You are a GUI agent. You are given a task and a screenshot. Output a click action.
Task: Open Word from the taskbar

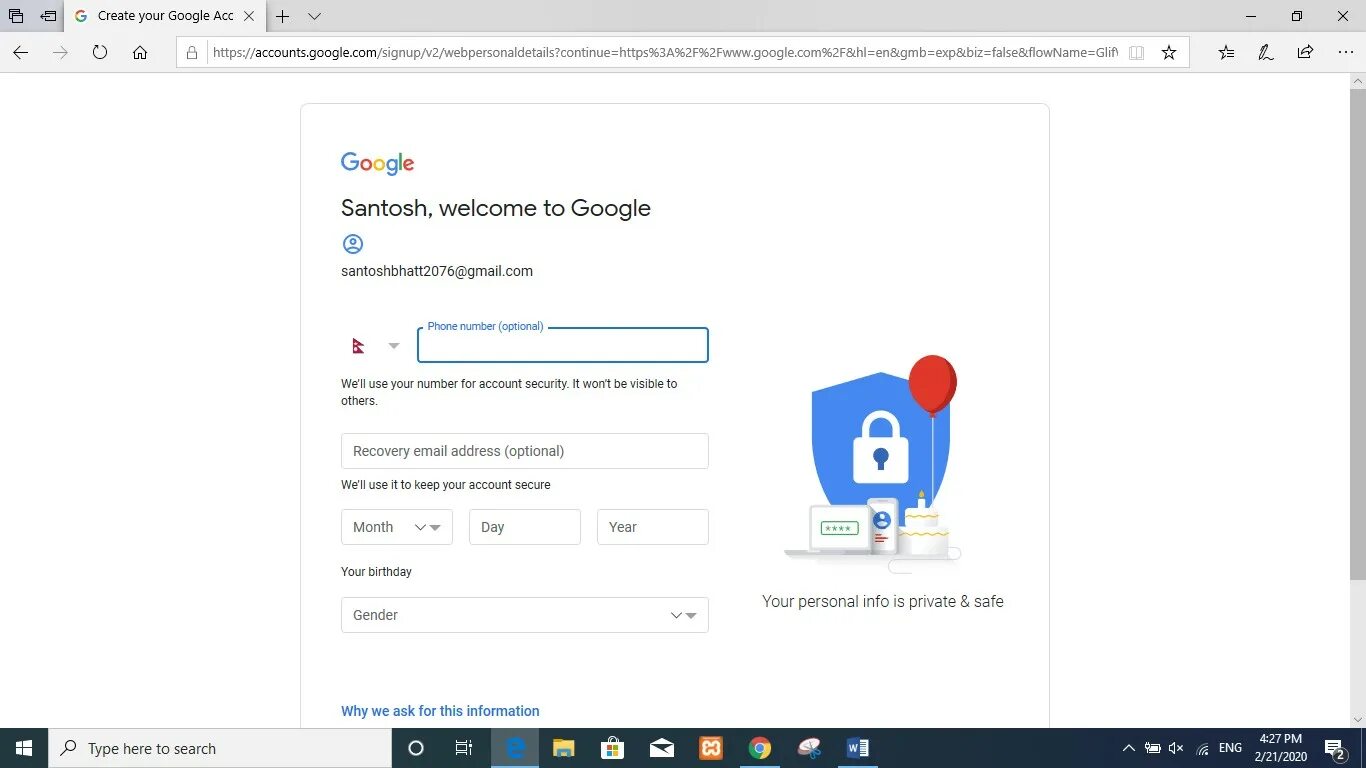858,748
